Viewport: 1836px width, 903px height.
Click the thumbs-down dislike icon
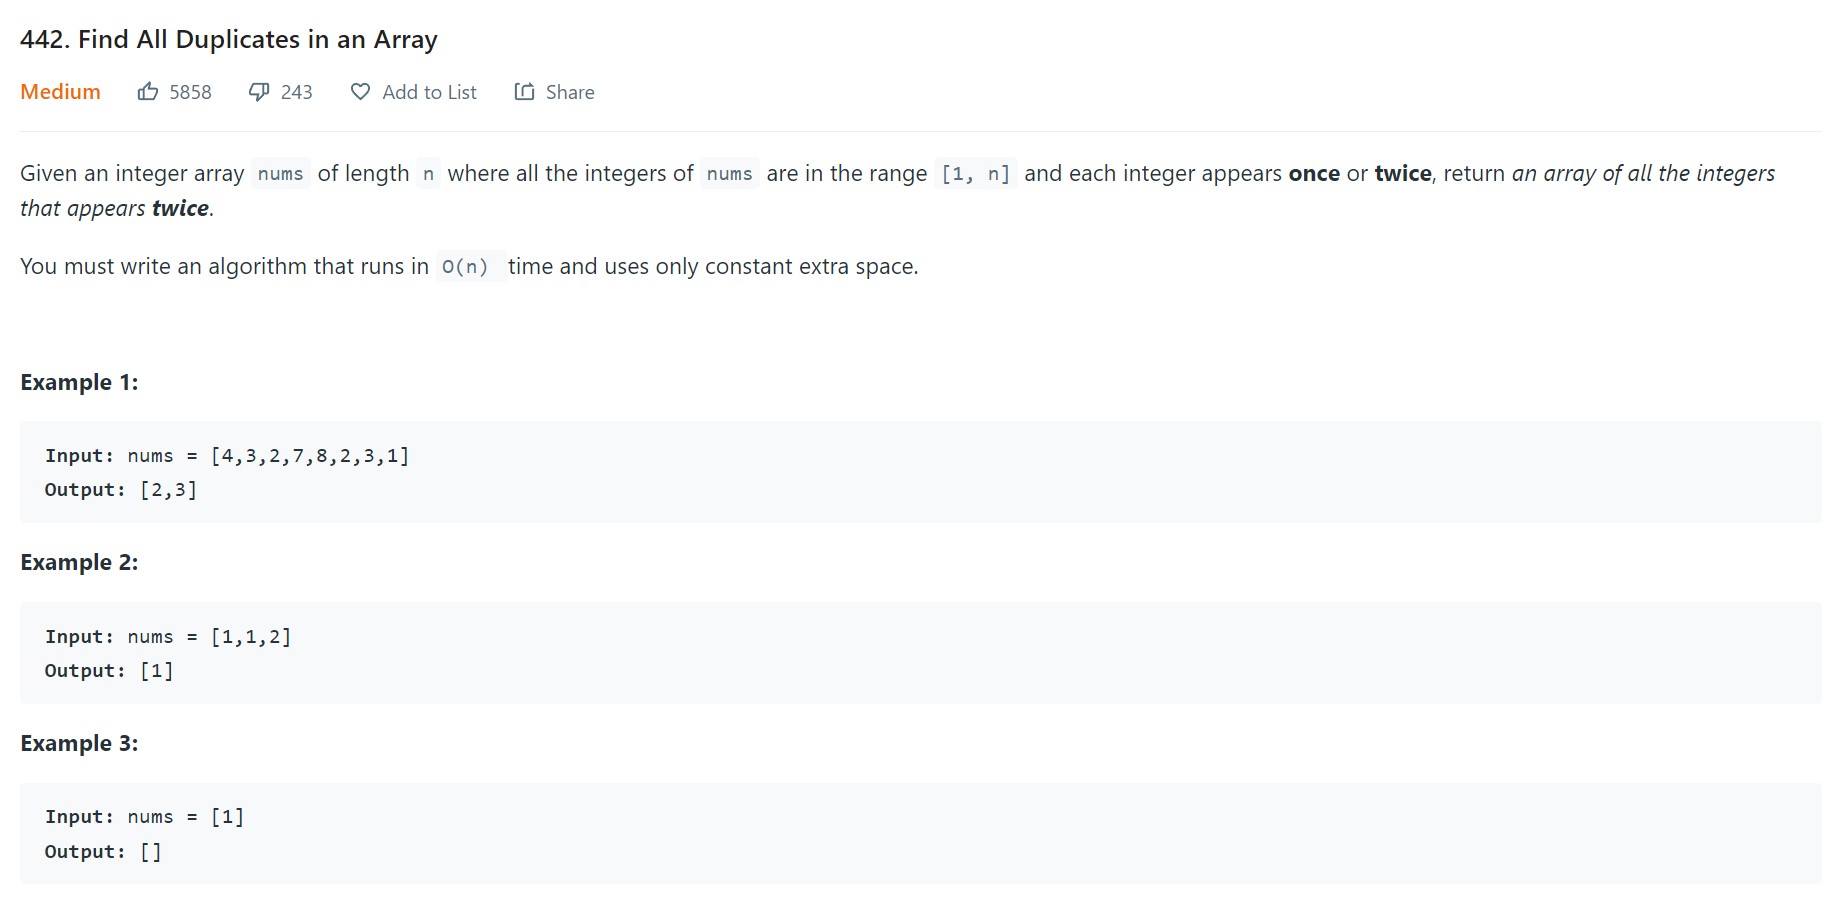259,92
